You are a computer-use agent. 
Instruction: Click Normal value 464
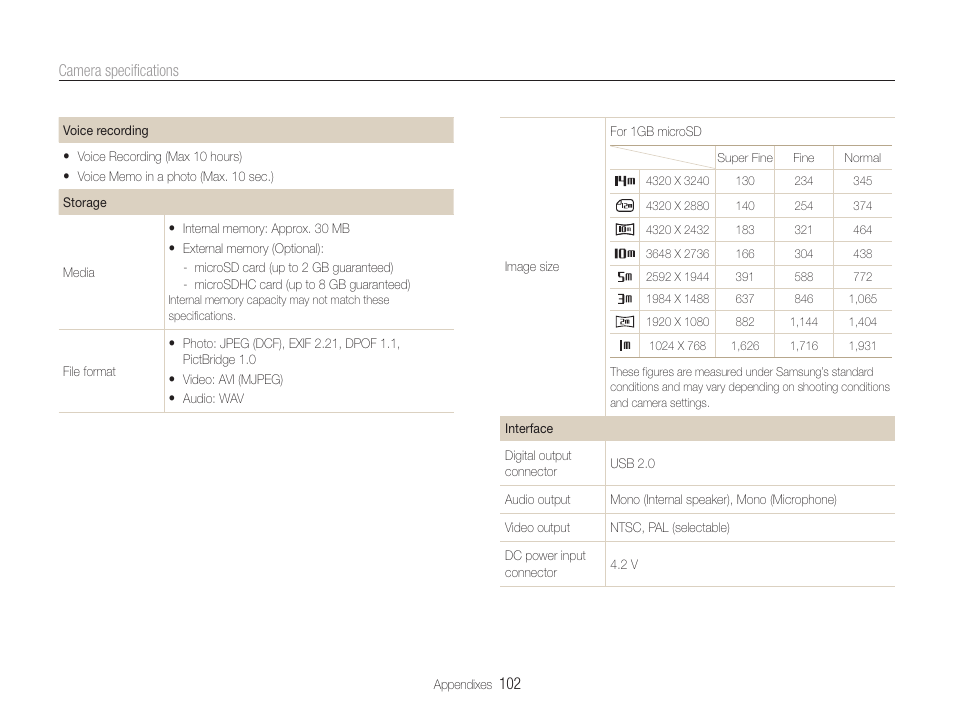click(x=862, y=229)
